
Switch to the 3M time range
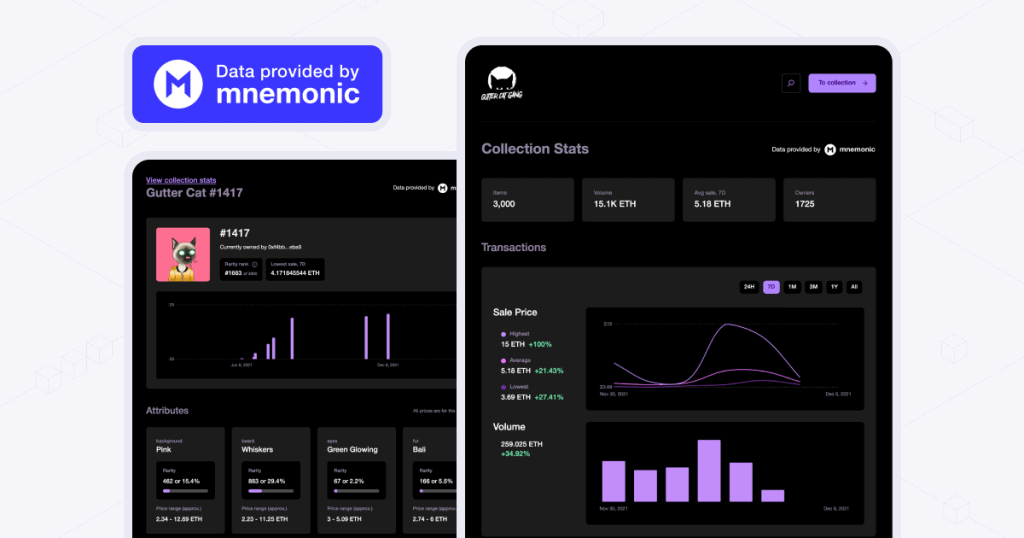813,287
